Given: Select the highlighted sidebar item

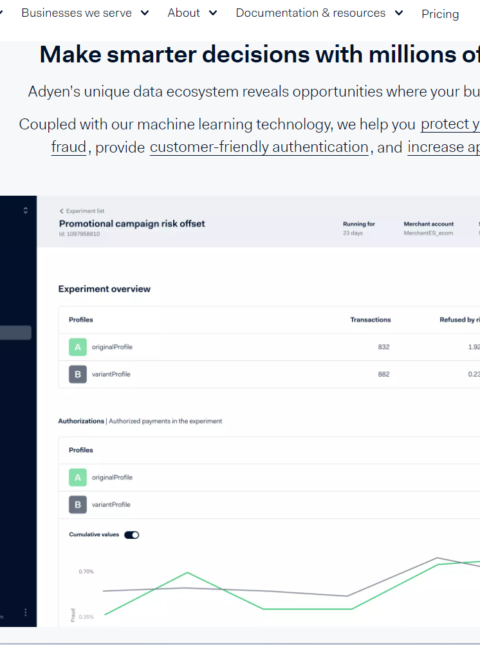Looking at the screenshot, I should tap(16, 333).
